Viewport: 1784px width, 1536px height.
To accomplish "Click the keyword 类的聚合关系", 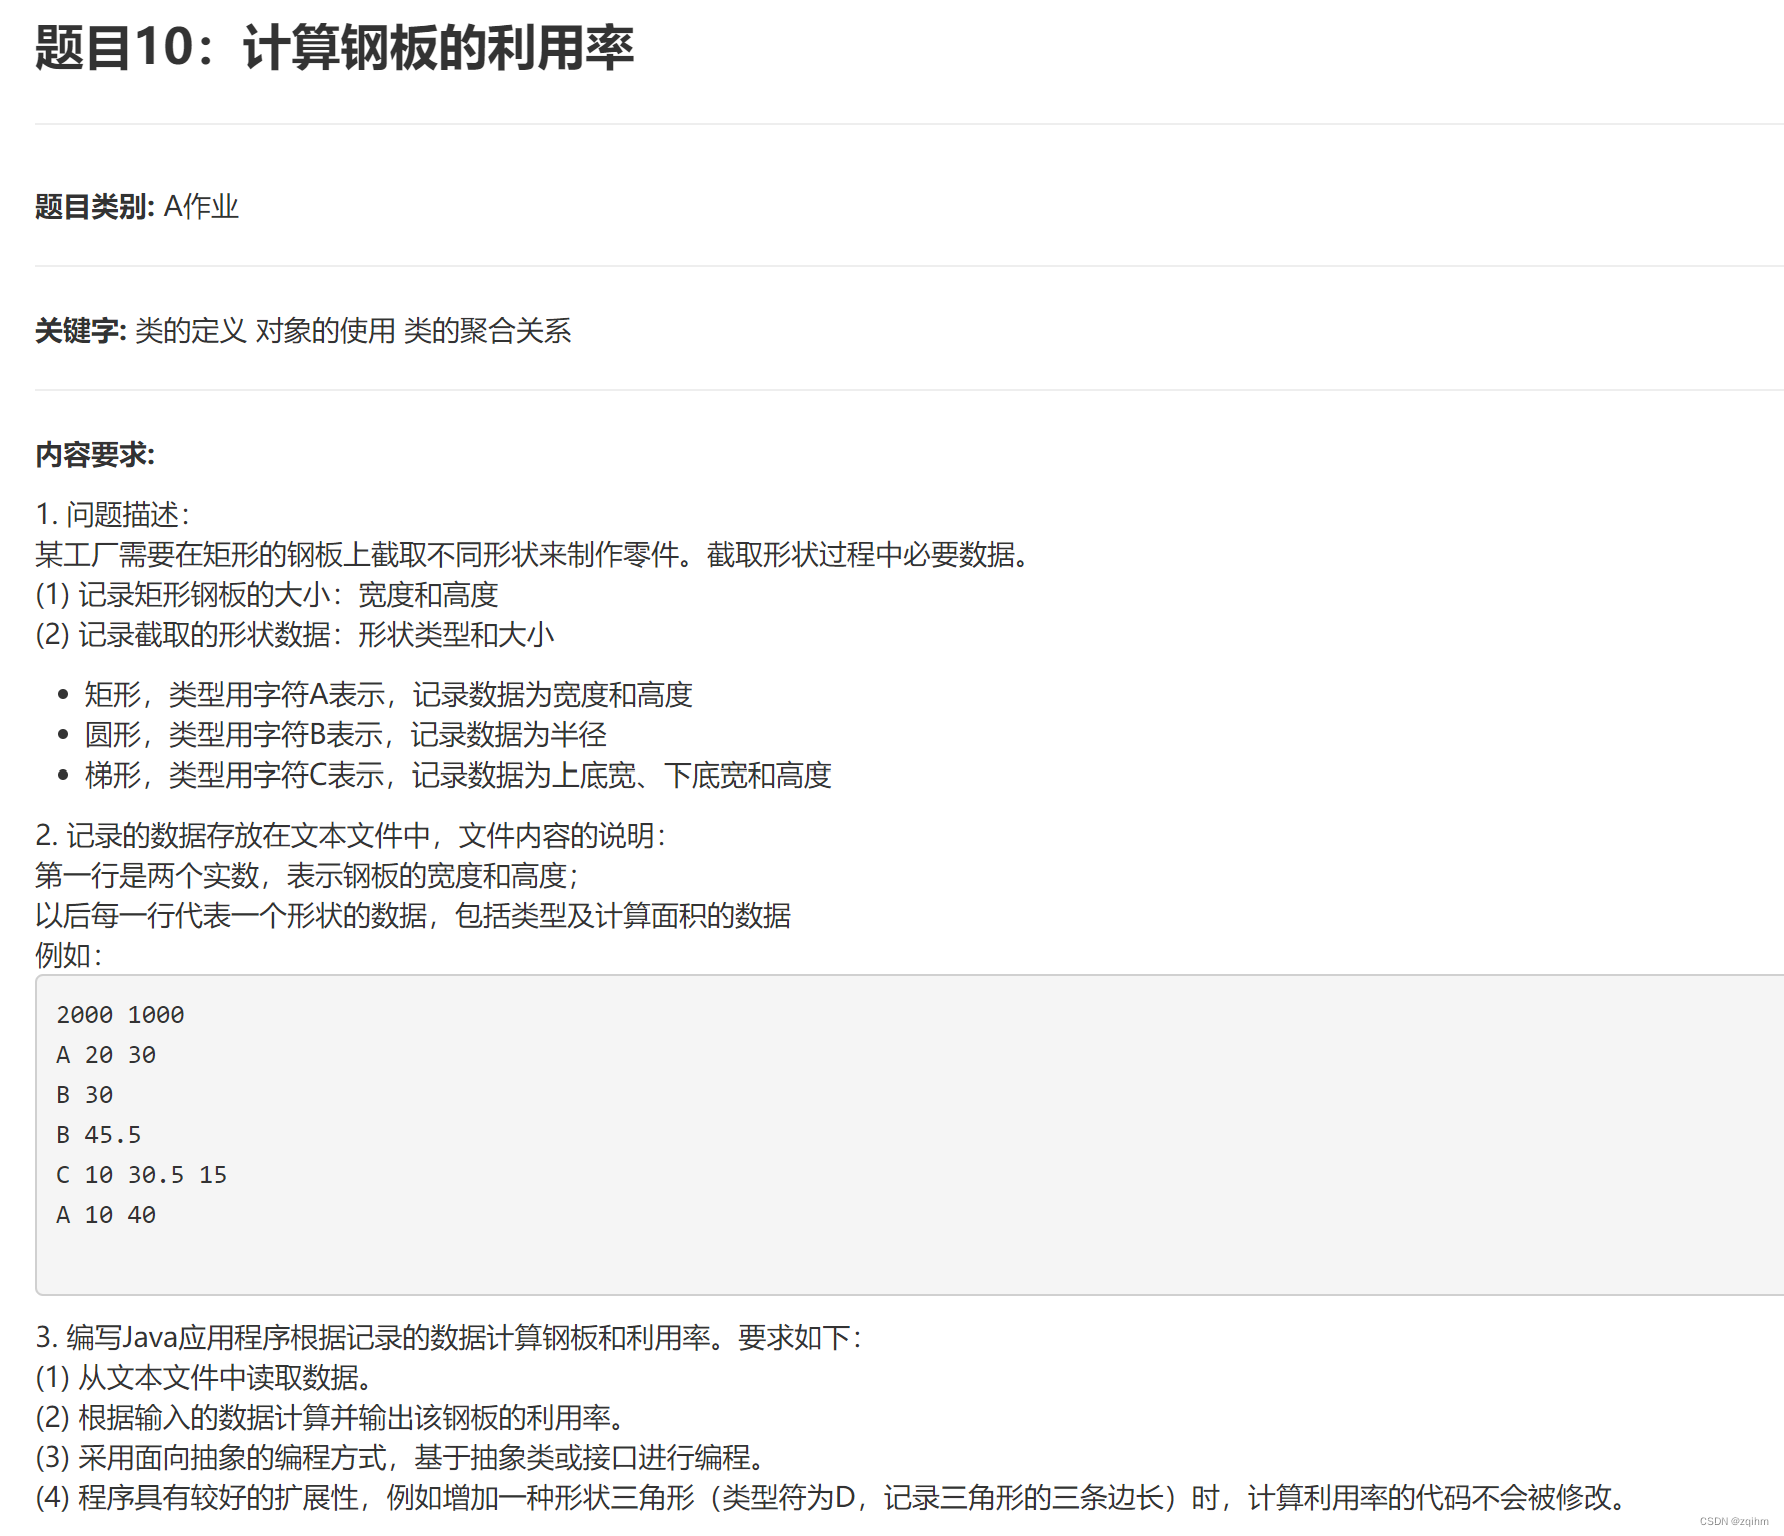I will tap(490, 331).
